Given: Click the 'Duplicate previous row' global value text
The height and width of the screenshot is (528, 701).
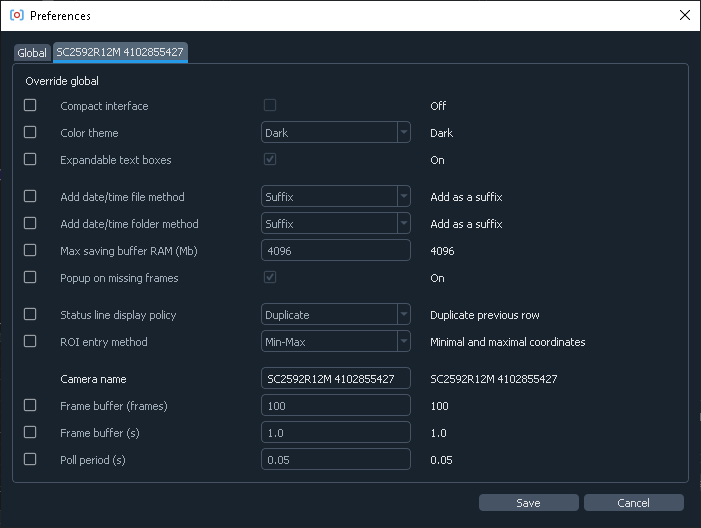Looking at the screenshot, I should point(485,315).
